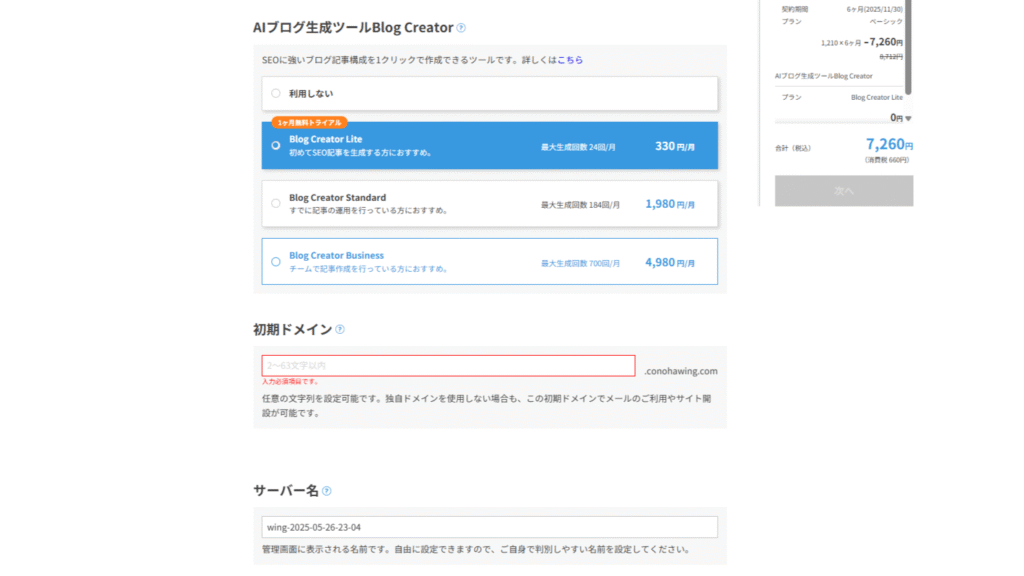
Task: Open help icon beside AIブログ生成ツールBlog Creator heading
Action: (x=461, y=27)
